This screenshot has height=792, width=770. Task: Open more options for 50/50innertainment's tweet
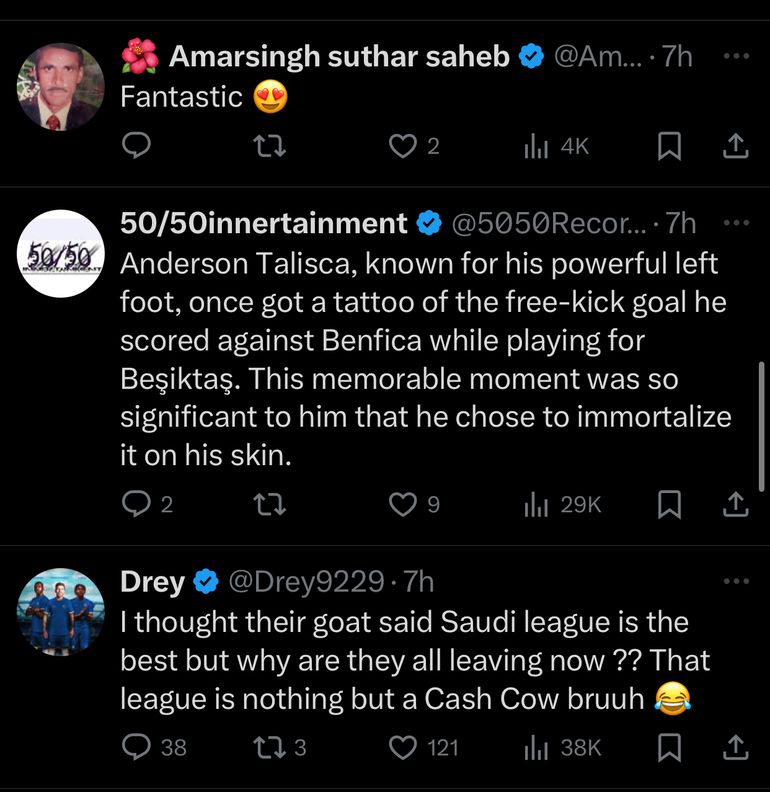click(735, 222)
